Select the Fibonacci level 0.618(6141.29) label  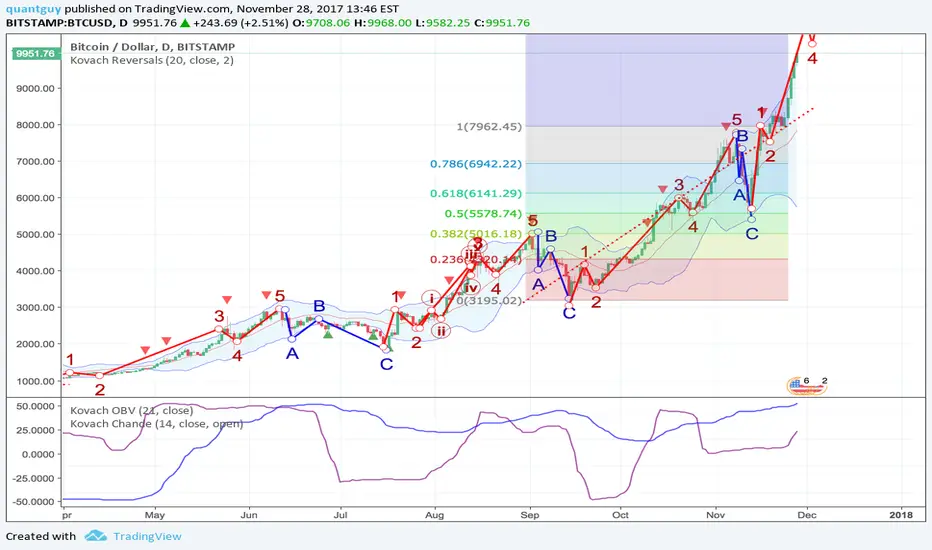point(476,193)
